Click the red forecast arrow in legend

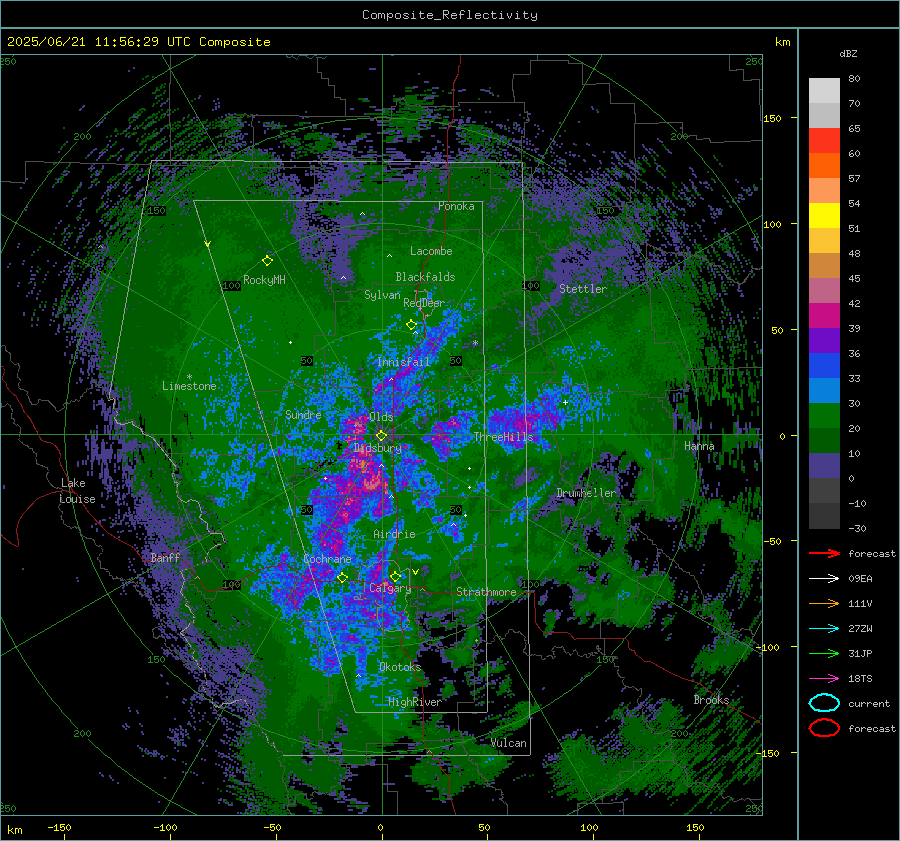[824, 553]
